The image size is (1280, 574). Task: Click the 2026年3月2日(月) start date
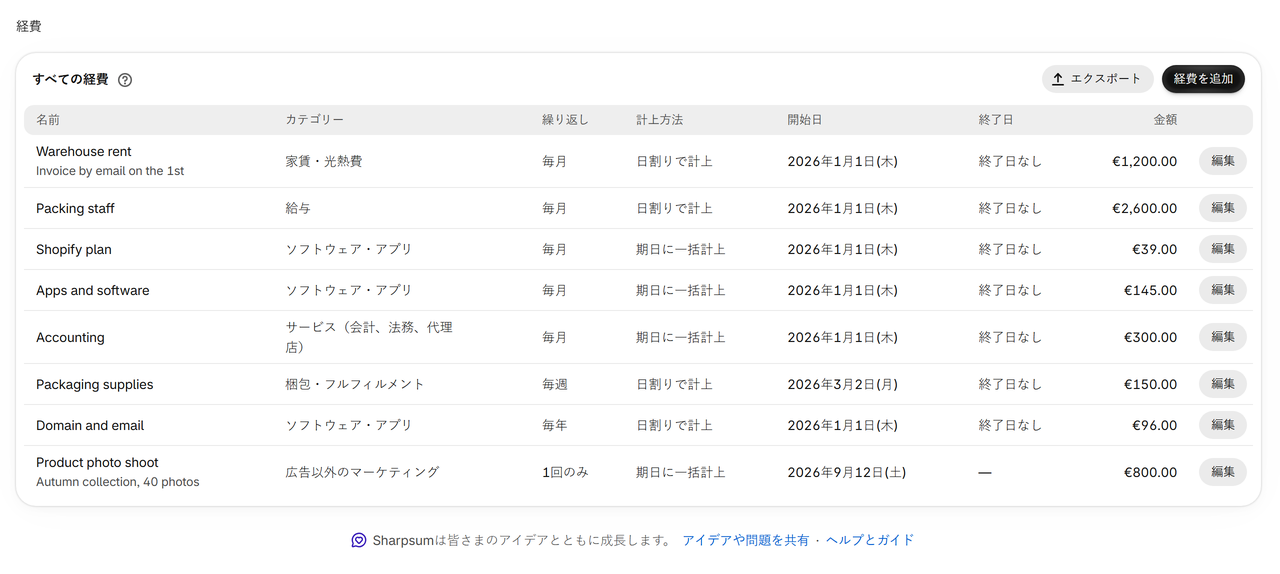click(x=842, y=384)
